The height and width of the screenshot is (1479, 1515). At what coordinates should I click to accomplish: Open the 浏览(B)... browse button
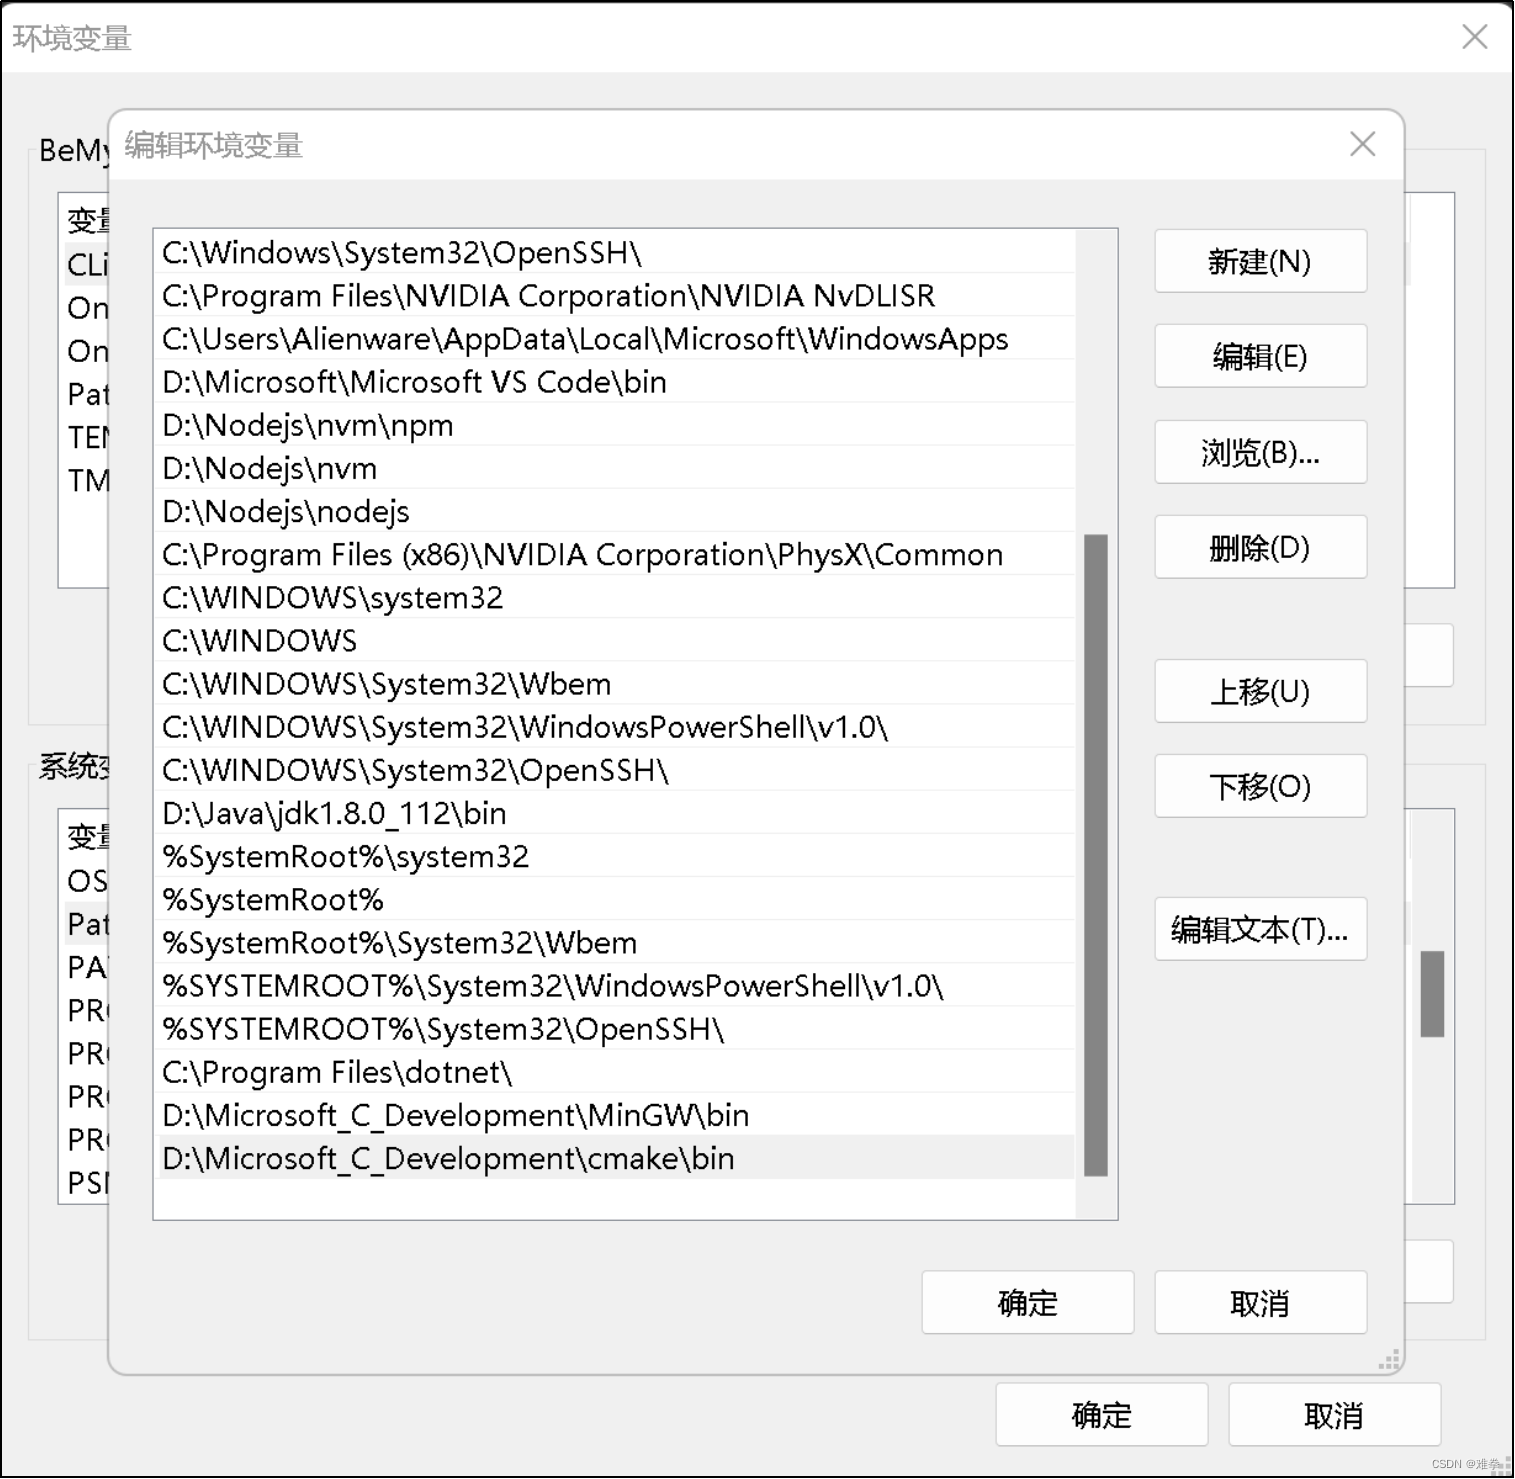(x=1260, y=452)
